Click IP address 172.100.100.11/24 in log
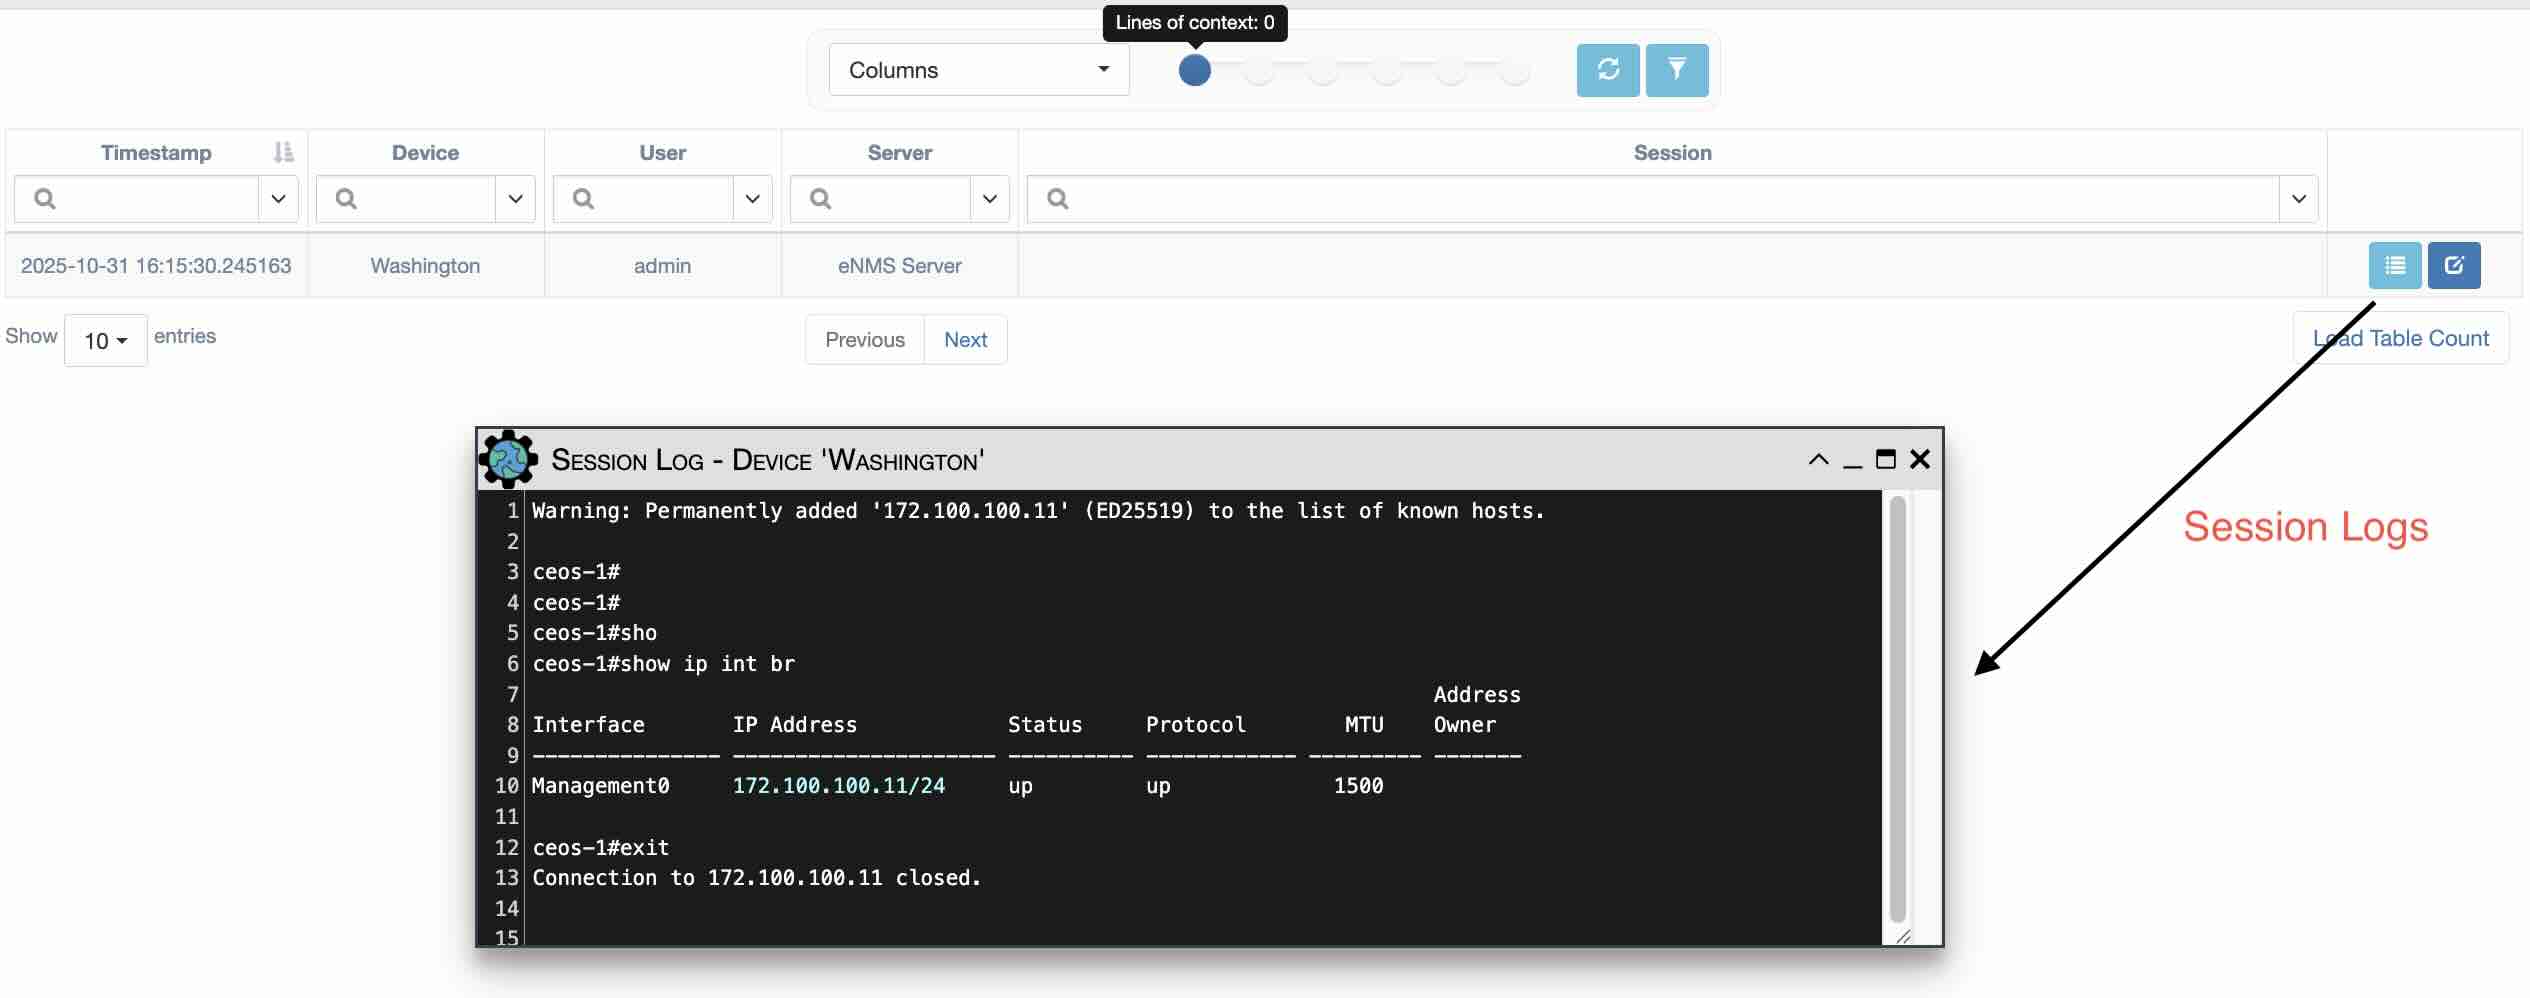Viewport: 2530px width, 998px height. click(x=838, y=786)
